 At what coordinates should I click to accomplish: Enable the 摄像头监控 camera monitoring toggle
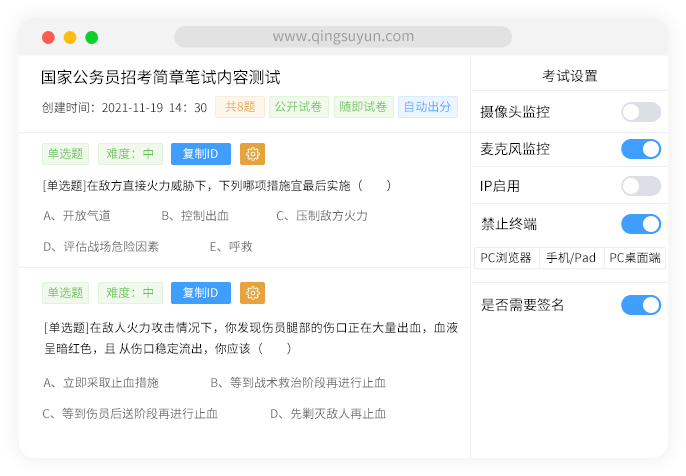click(x=641, y=112)
